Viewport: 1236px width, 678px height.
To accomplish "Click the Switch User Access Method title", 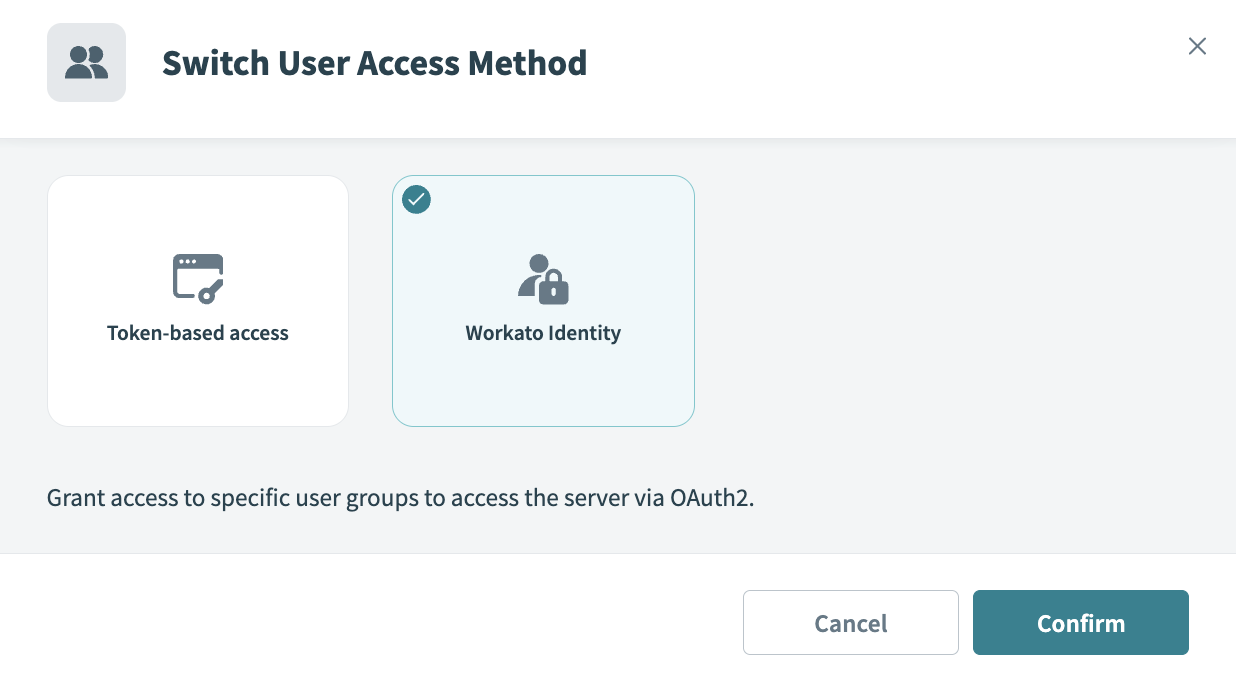I will coord(374,62).
